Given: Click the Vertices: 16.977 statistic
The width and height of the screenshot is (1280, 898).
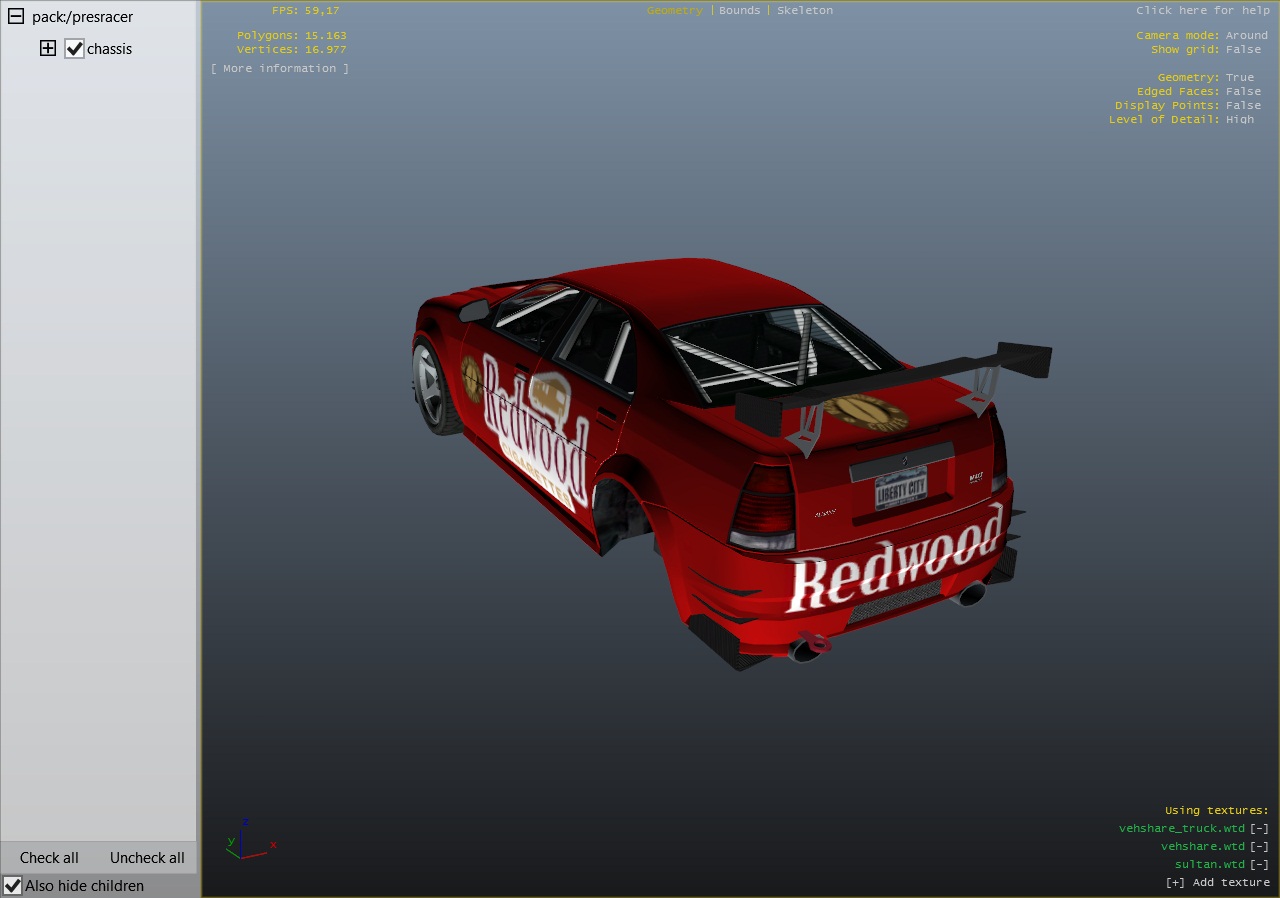Looking at the screenshot, I should [292, 49].
